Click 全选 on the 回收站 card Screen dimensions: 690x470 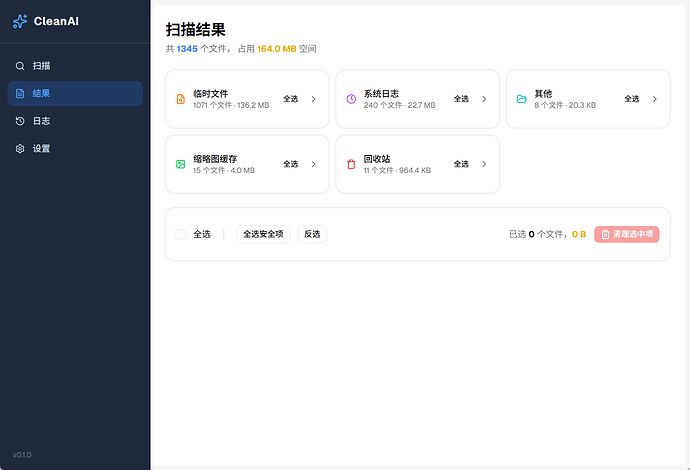[461, 164]
